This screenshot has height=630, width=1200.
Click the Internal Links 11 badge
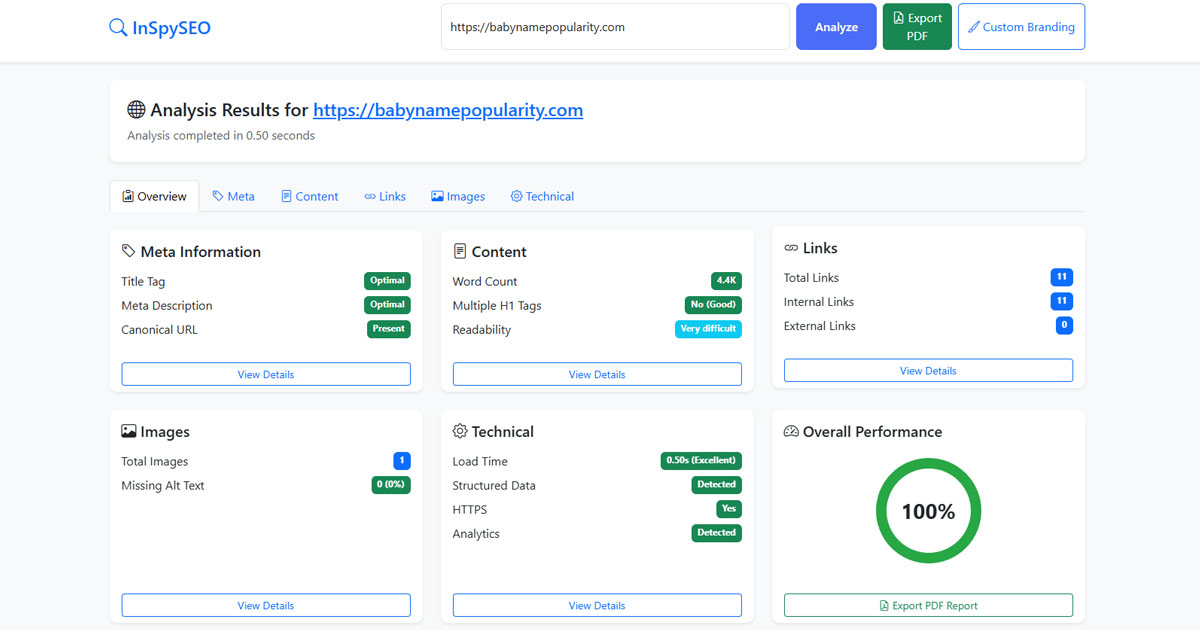tap(1062, 301)
